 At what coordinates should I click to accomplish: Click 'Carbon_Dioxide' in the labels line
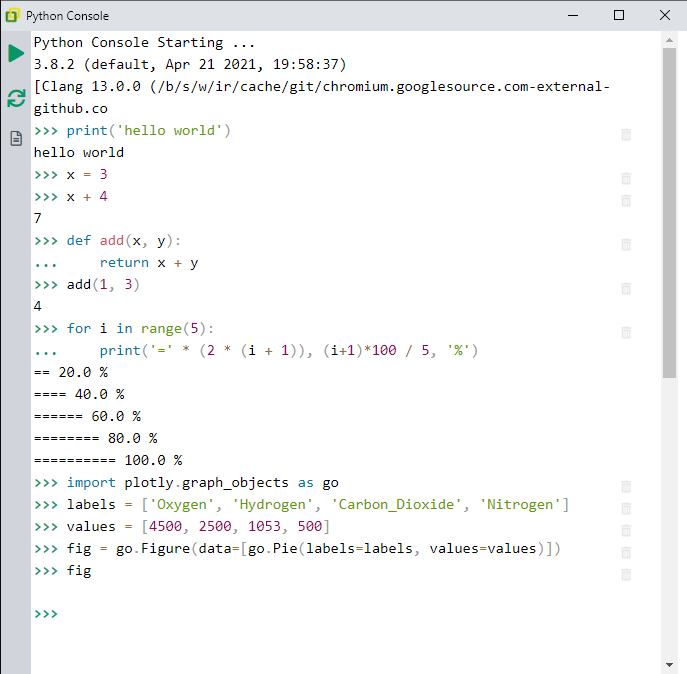(x=396, y=504)
